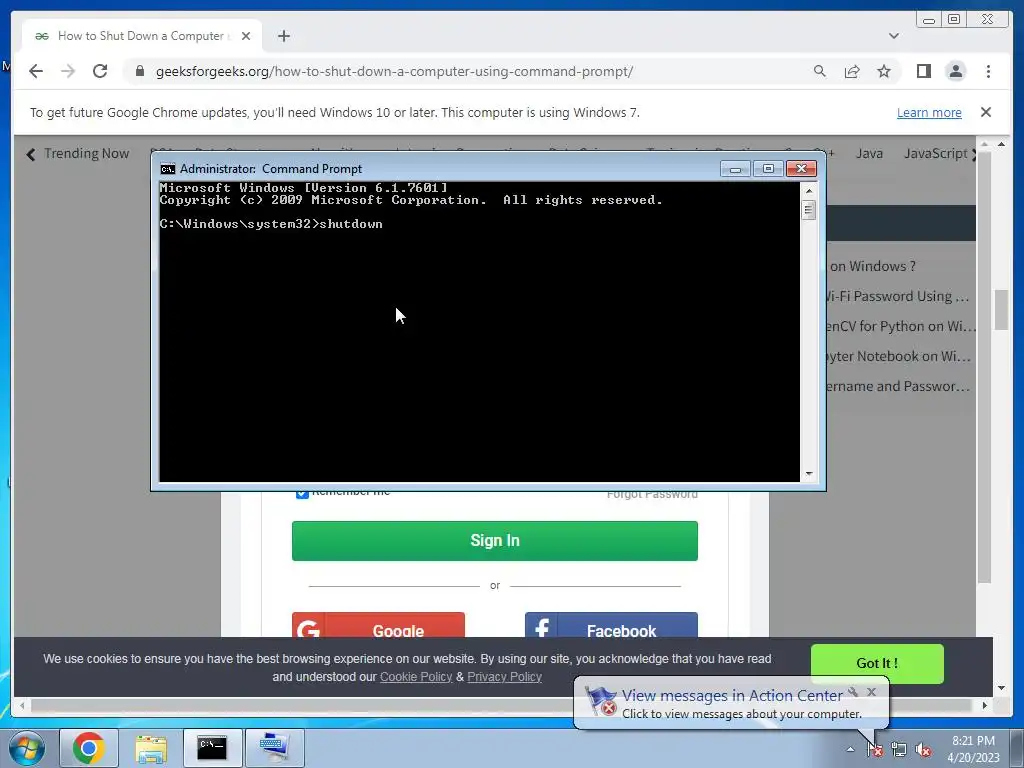Open the Jupyter Notebook sidebar article
Screen dimensions: 1024x768
click(x=898, y=357)
